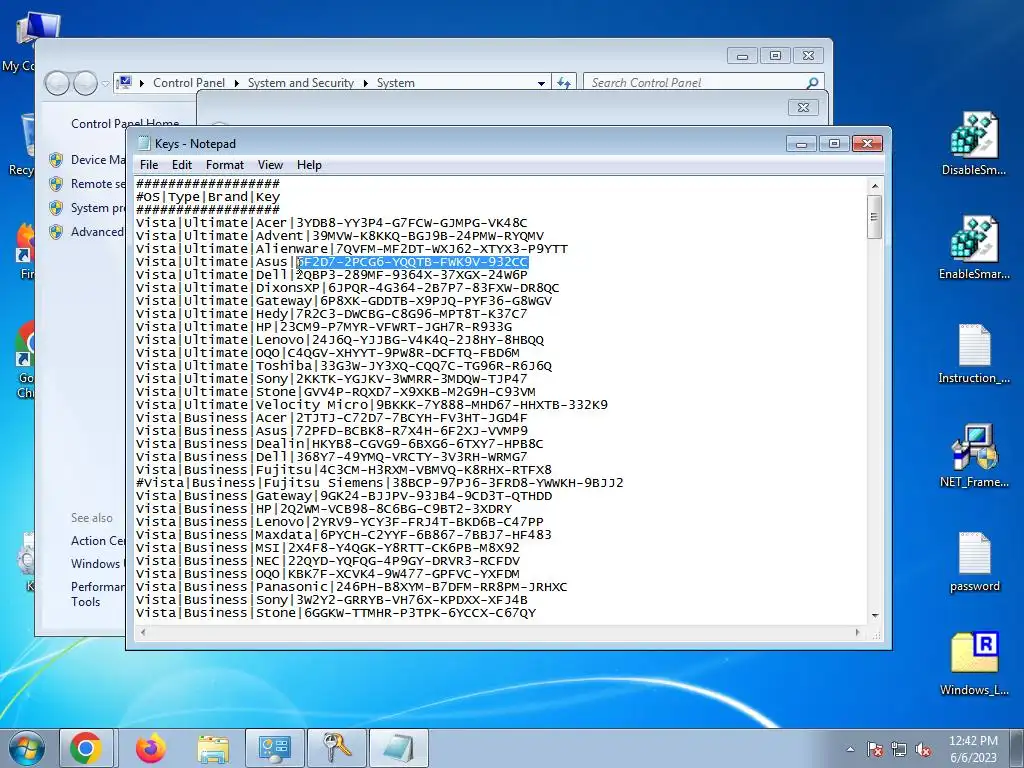The width and height of the screenshot is (1024, 768).
Task: Click the Control Panel Forward button
Action: [85, 83]
